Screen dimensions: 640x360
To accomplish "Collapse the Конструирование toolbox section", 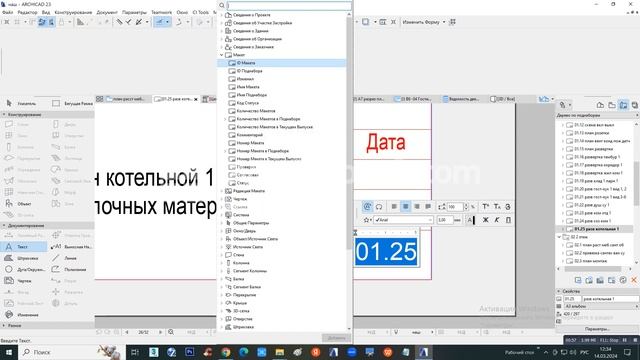I will pyautogui.click(x=4, y=115).
